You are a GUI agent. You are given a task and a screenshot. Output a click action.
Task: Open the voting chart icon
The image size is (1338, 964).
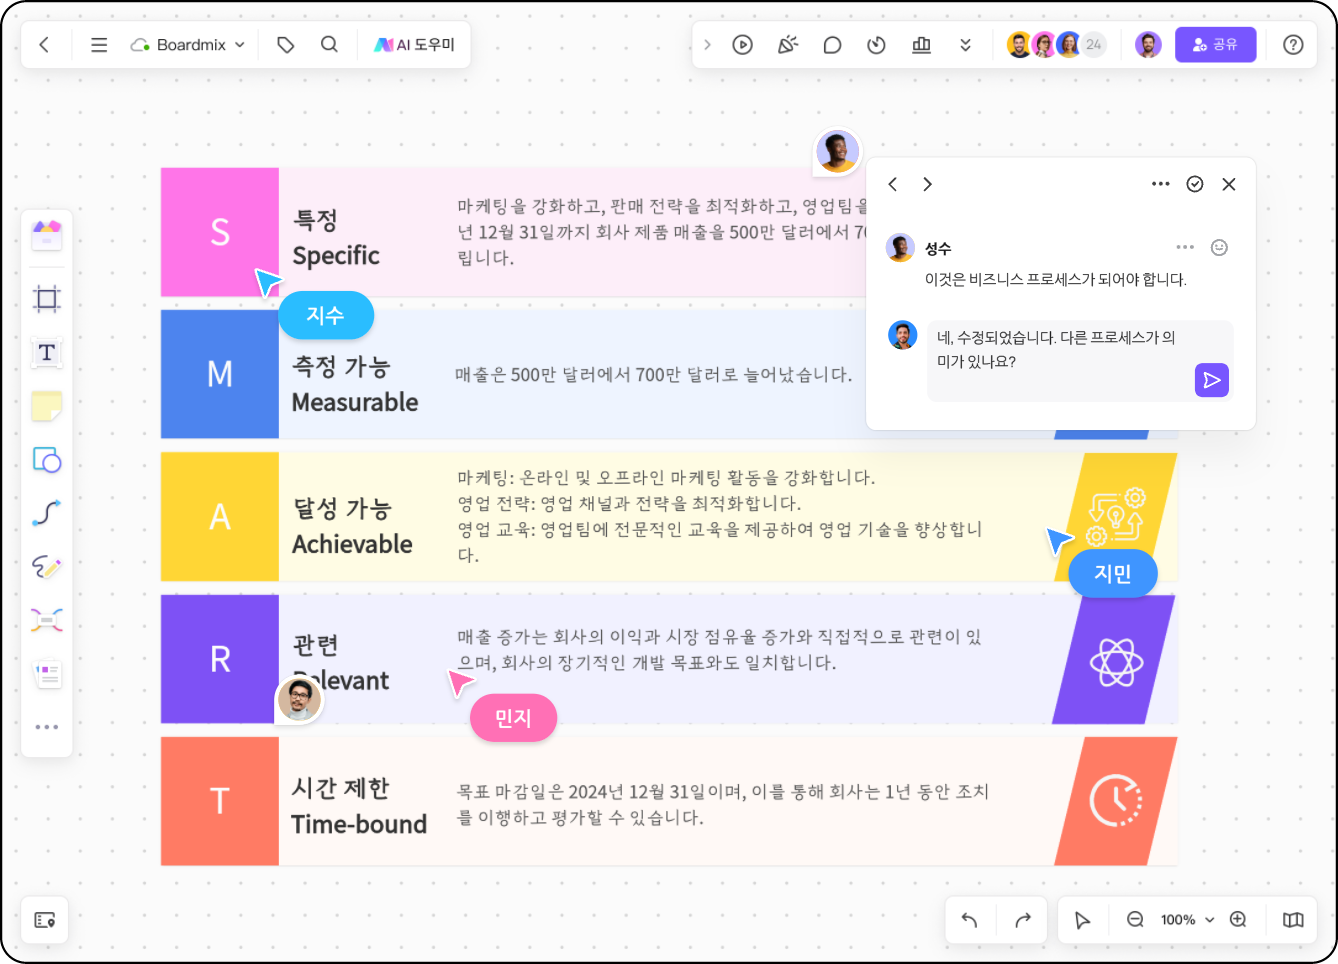(922, 45)
